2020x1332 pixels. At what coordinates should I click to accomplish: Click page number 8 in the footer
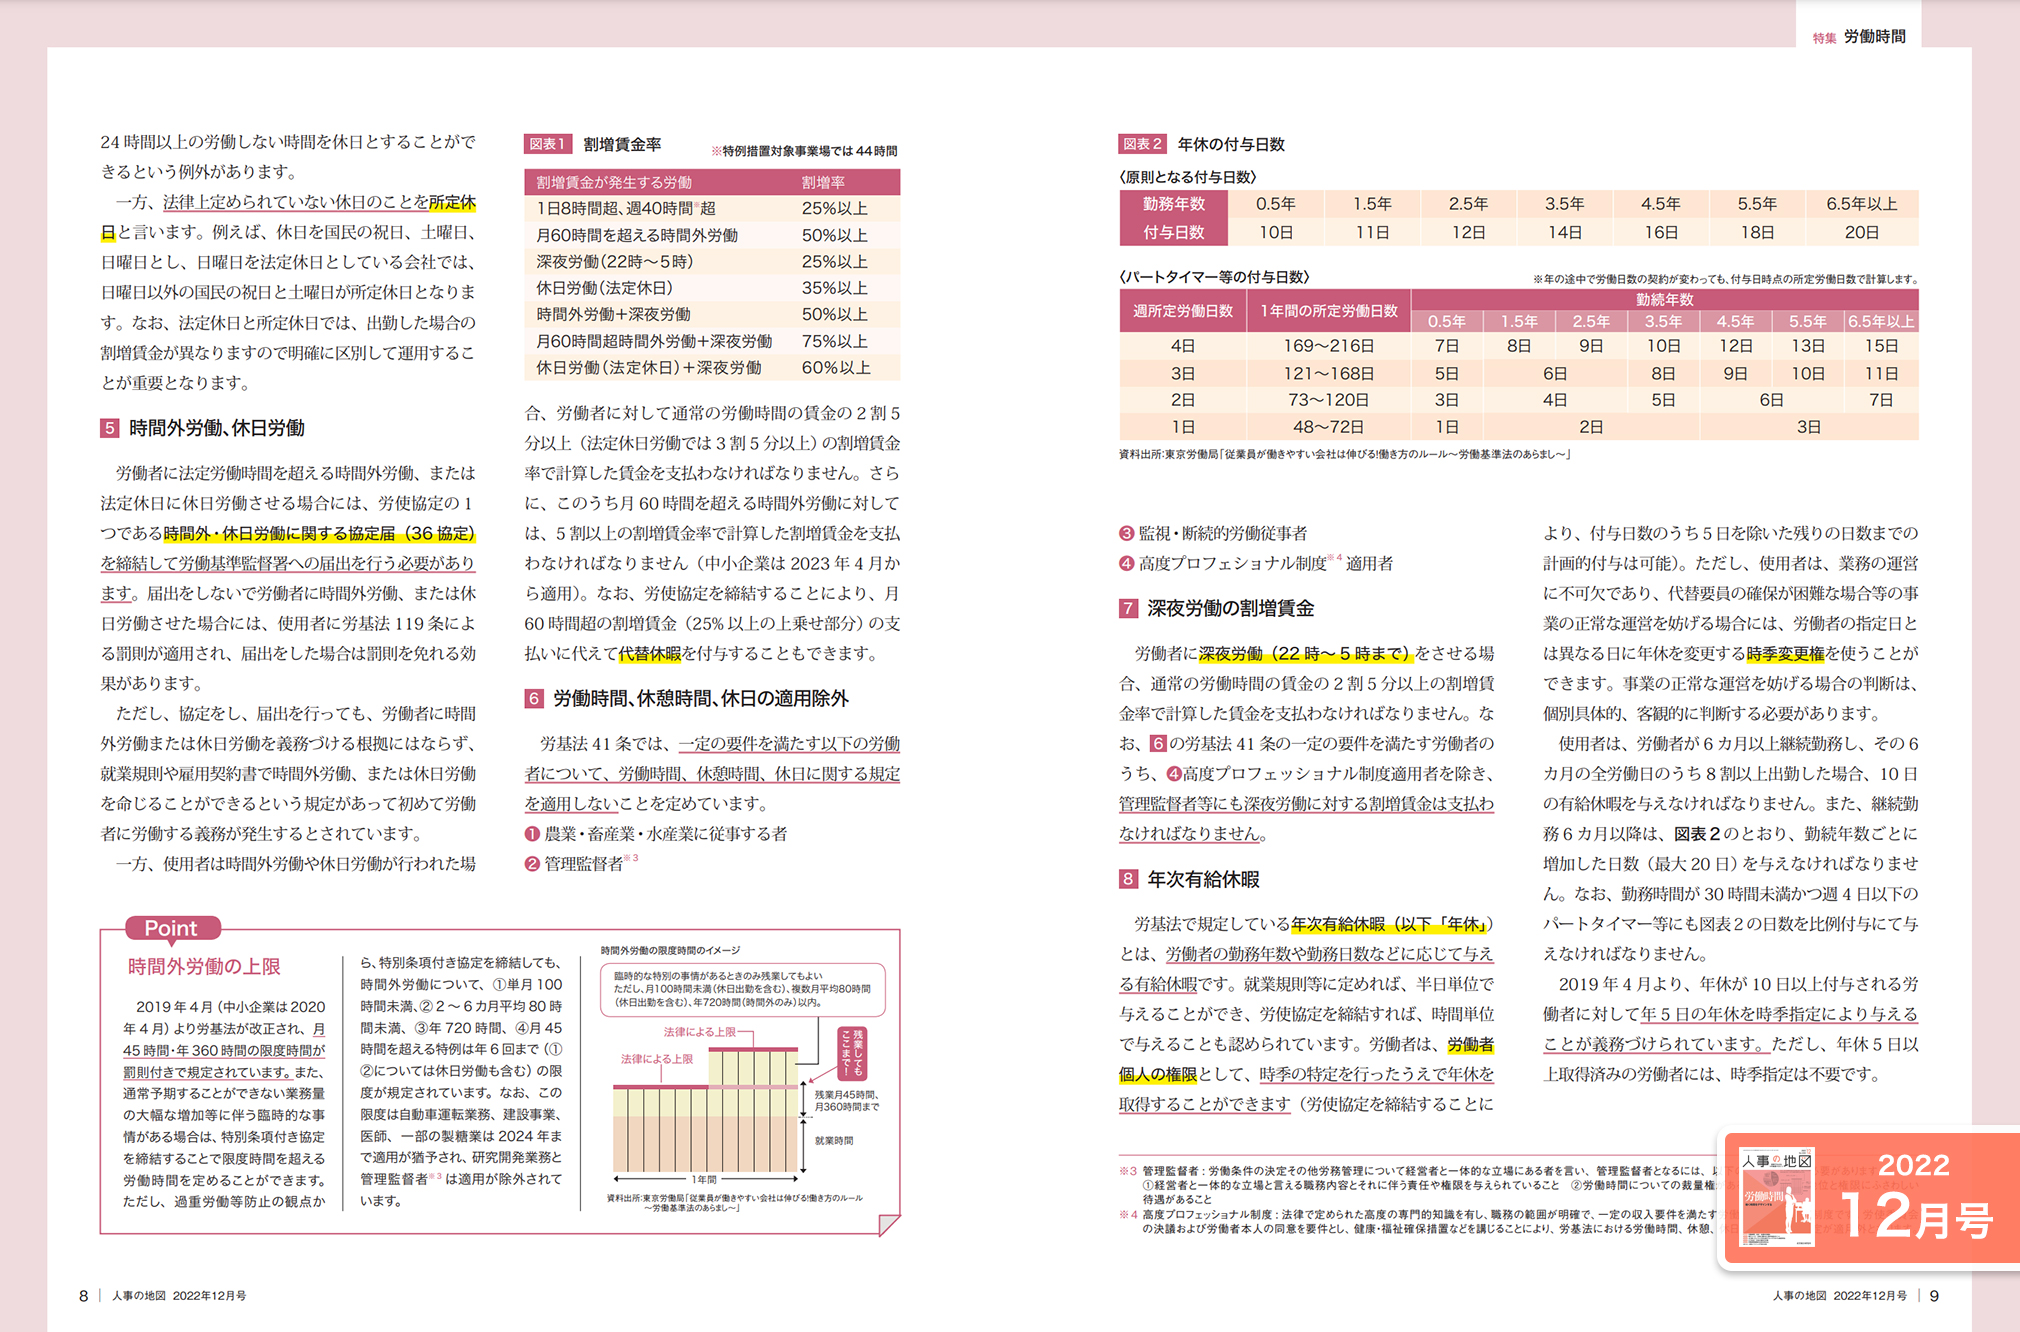(84, 1296)
